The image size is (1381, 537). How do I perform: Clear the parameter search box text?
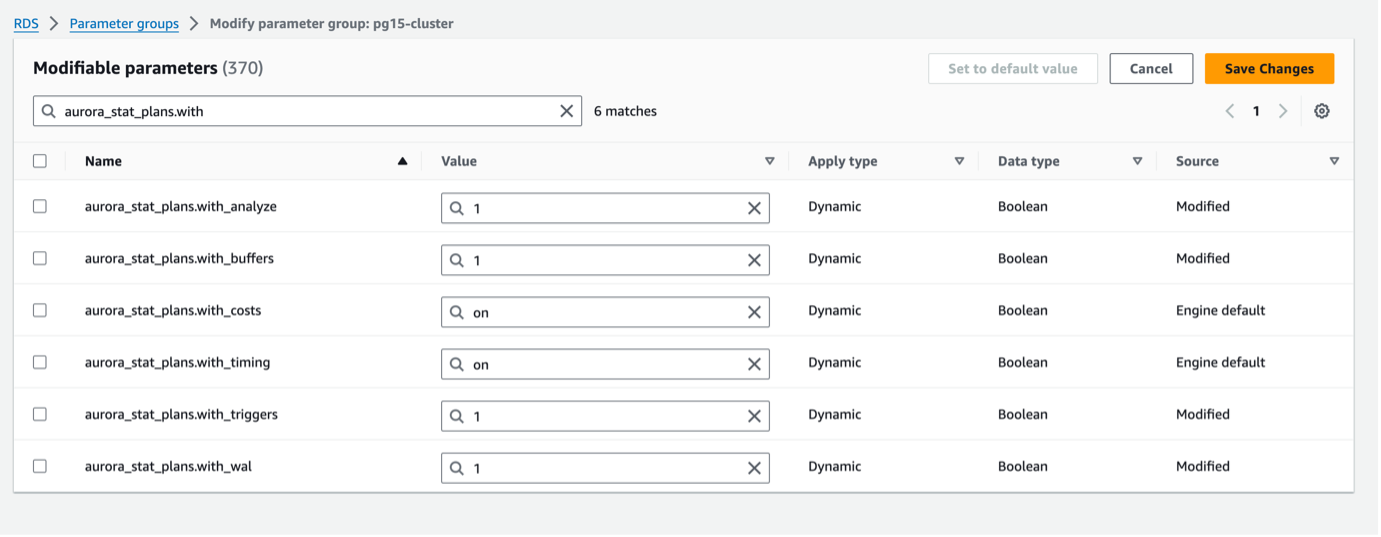point(566,111)
